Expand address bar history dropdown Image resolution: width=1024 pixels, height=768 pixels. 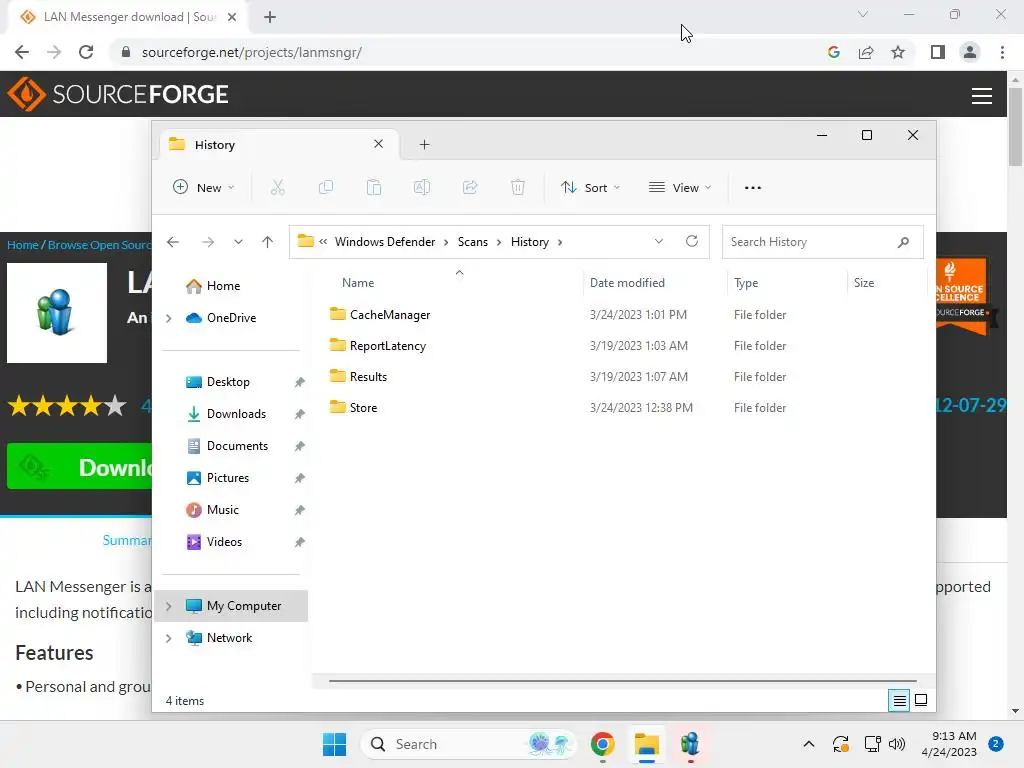(x=659, y=241)
